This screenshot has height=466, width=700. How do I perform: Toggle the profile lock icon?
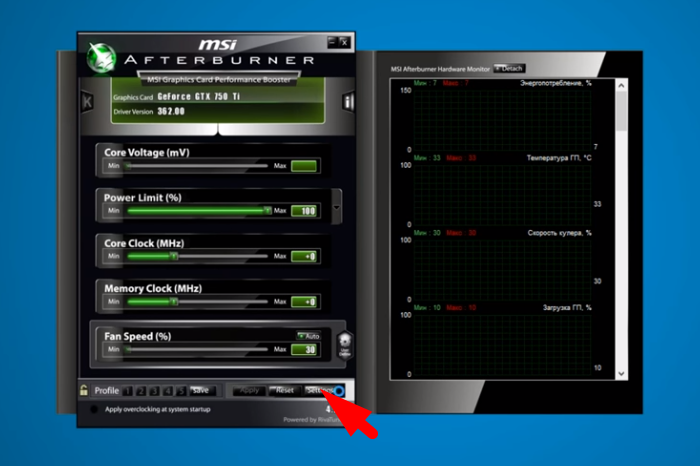pyautogui.click(x=83, y=390)
